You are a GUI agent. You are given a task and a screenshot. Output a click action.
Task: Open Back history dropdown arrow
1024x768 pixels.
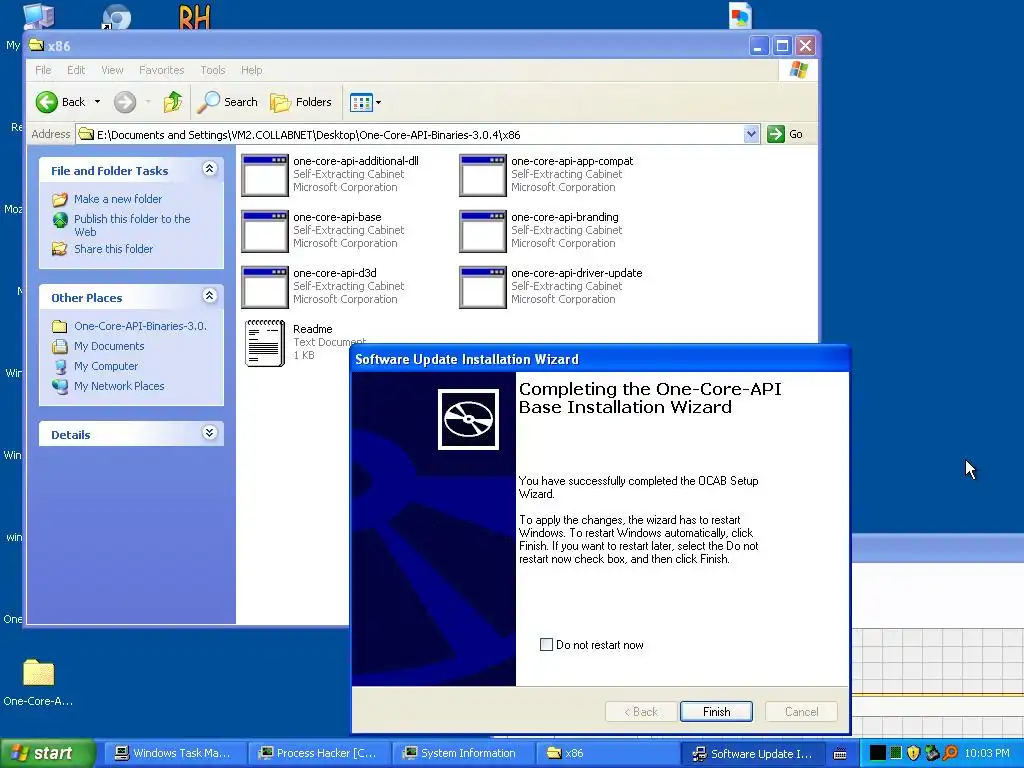(x=97, y=102)
